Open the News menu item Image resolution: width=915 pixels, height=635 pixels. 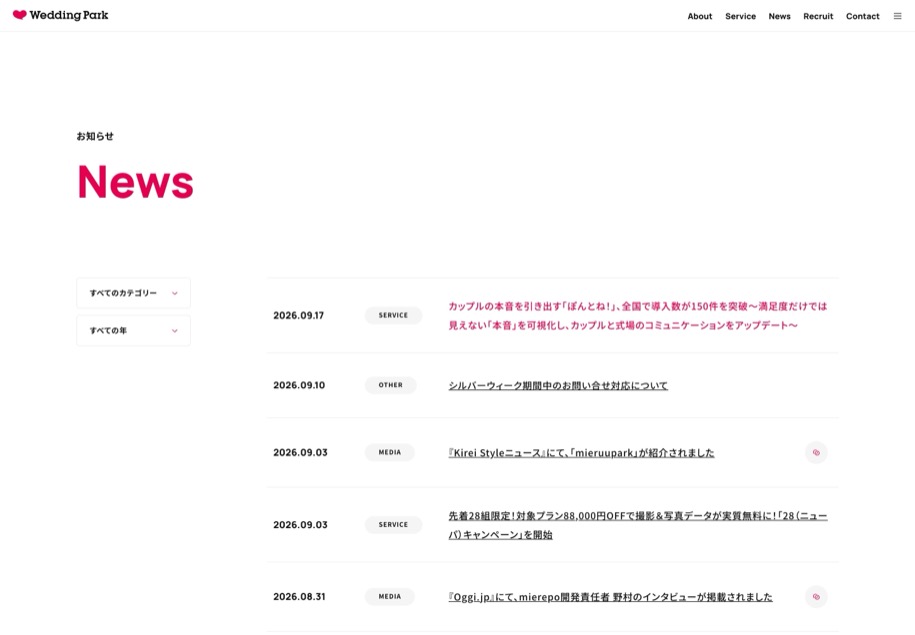779,16
